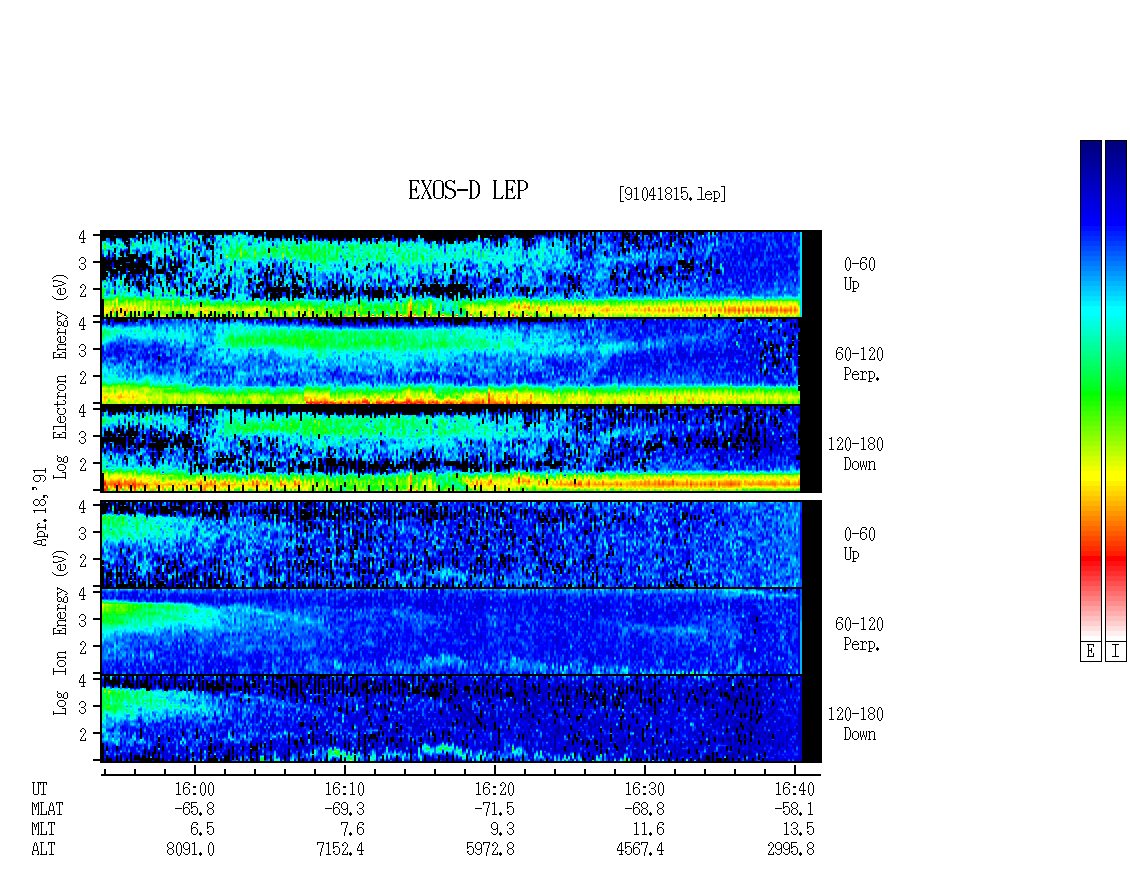This screenshot has width=1130, height=875.
Task: Click the ALT row header
Action: 43,849
